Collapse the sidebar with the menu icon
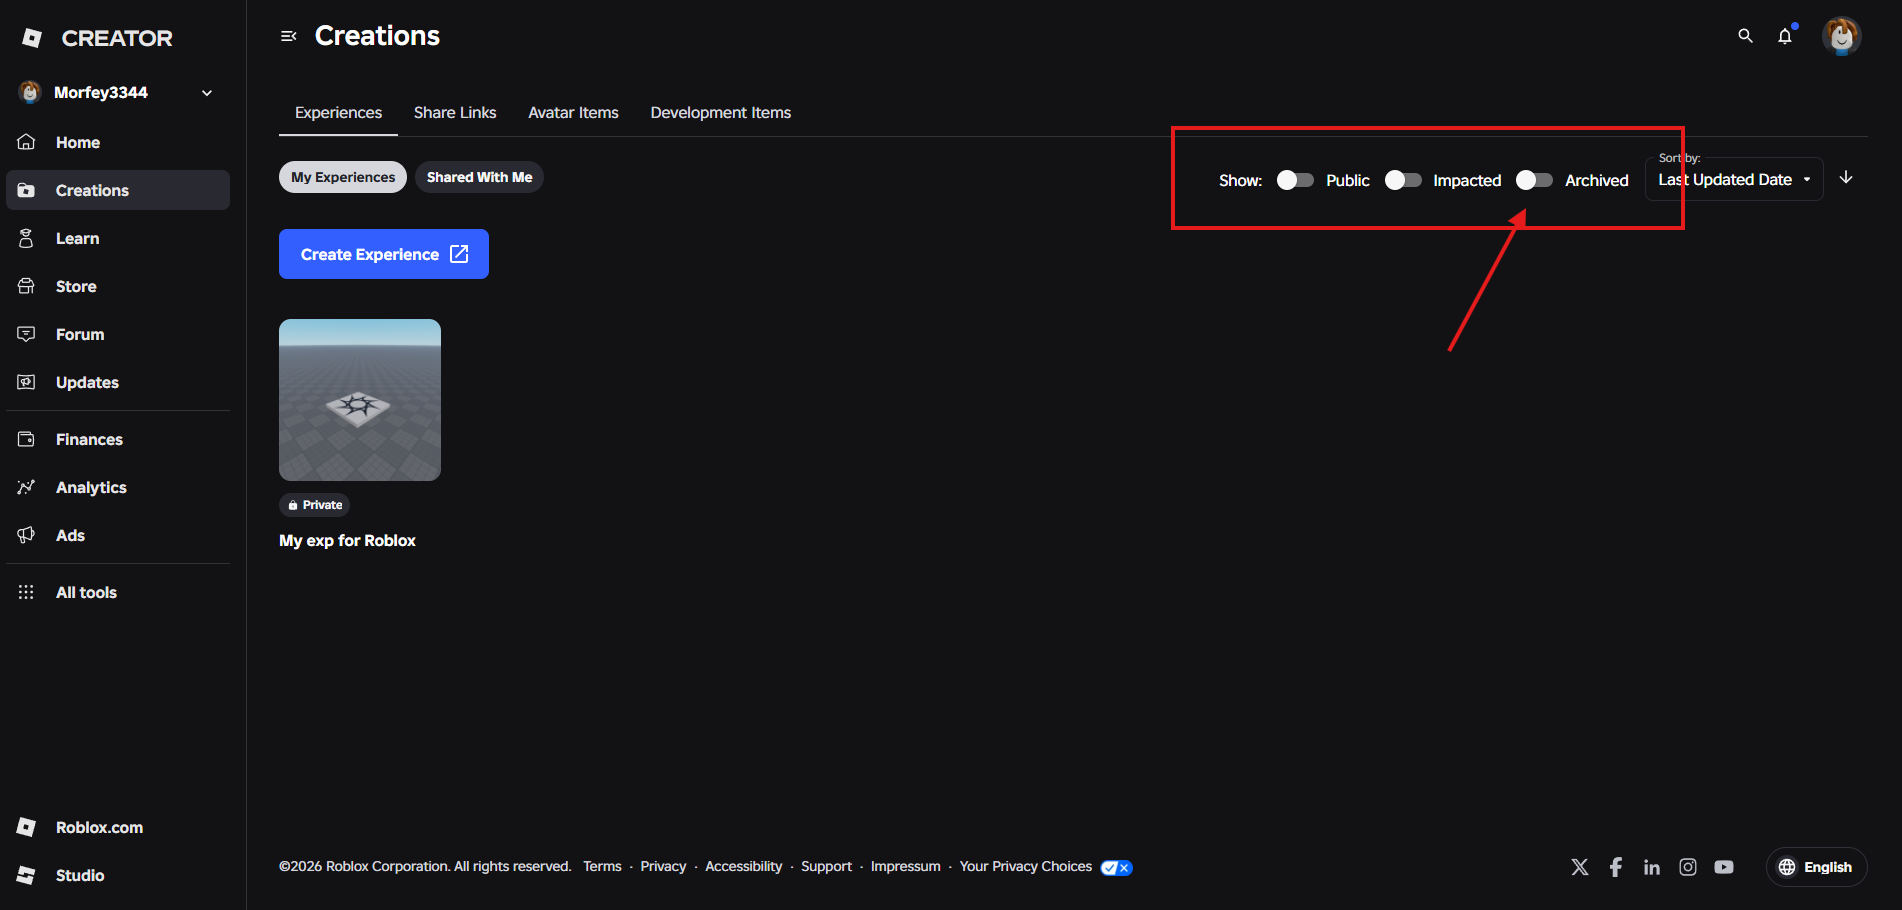The image size is (1902, 910). pyautogui.click(x=289, y=36)
